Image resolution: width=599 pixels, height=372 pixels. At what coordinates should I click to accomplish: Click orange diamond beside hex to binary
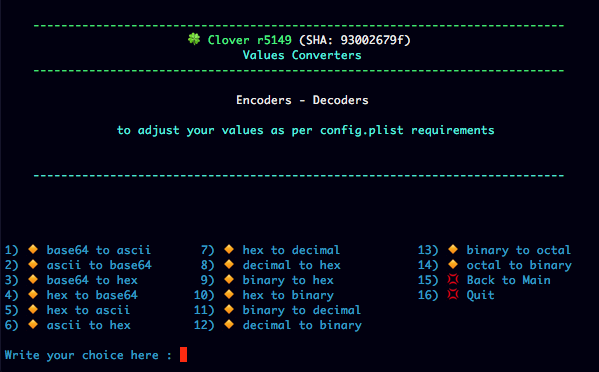pyautogui.click(x=229, y=294)
